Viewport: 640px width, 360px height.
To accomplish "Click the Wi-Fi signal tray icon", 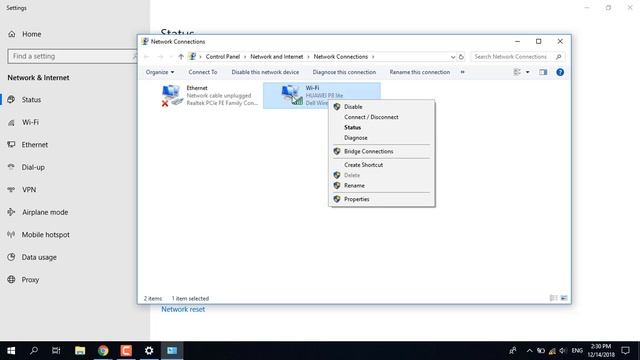I will coord(552,351).
